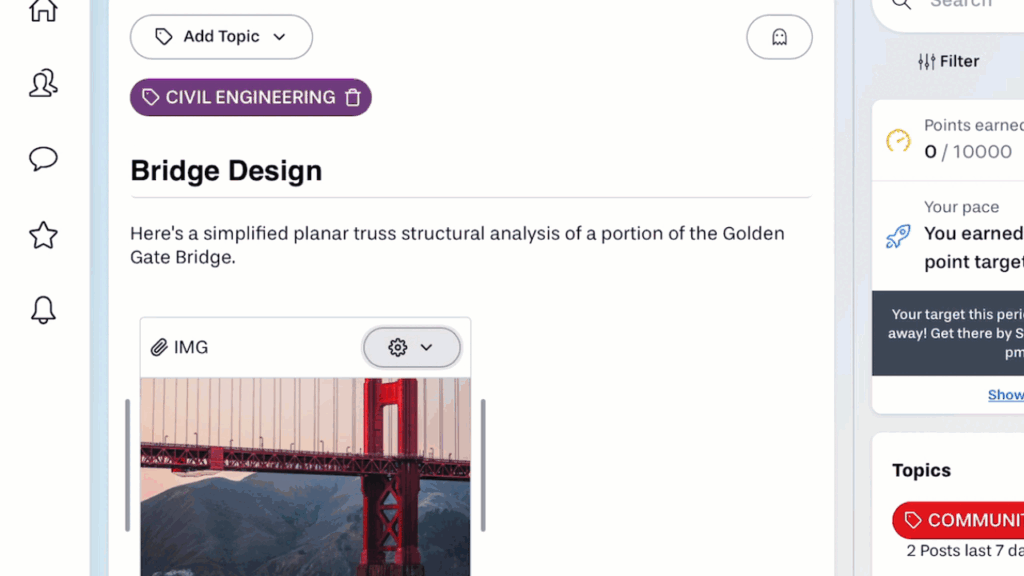Open the image settings gear dropdown
The width and height of the screenshot is (1024, 576).
tap(411, 347)
